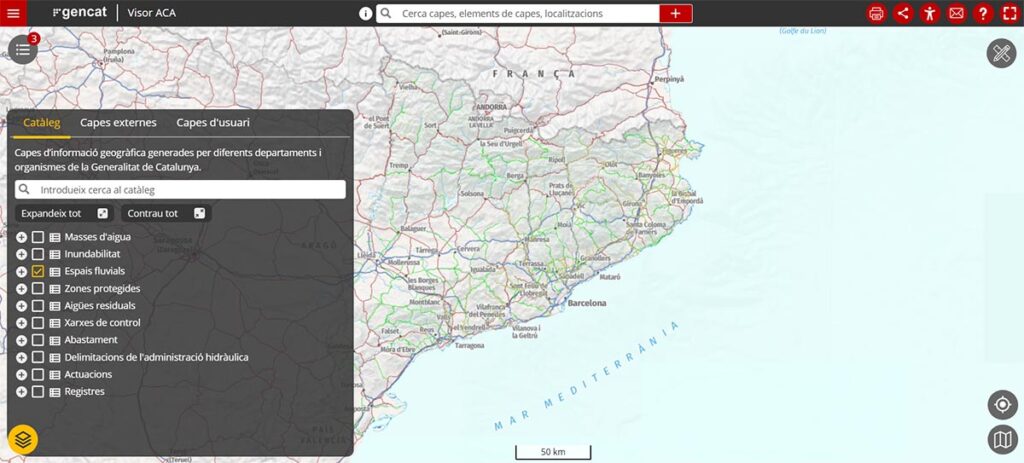Viewport: 1024px width, 463px height.
Task: Open drawing and measuring tools icon
Action: 1001,54
